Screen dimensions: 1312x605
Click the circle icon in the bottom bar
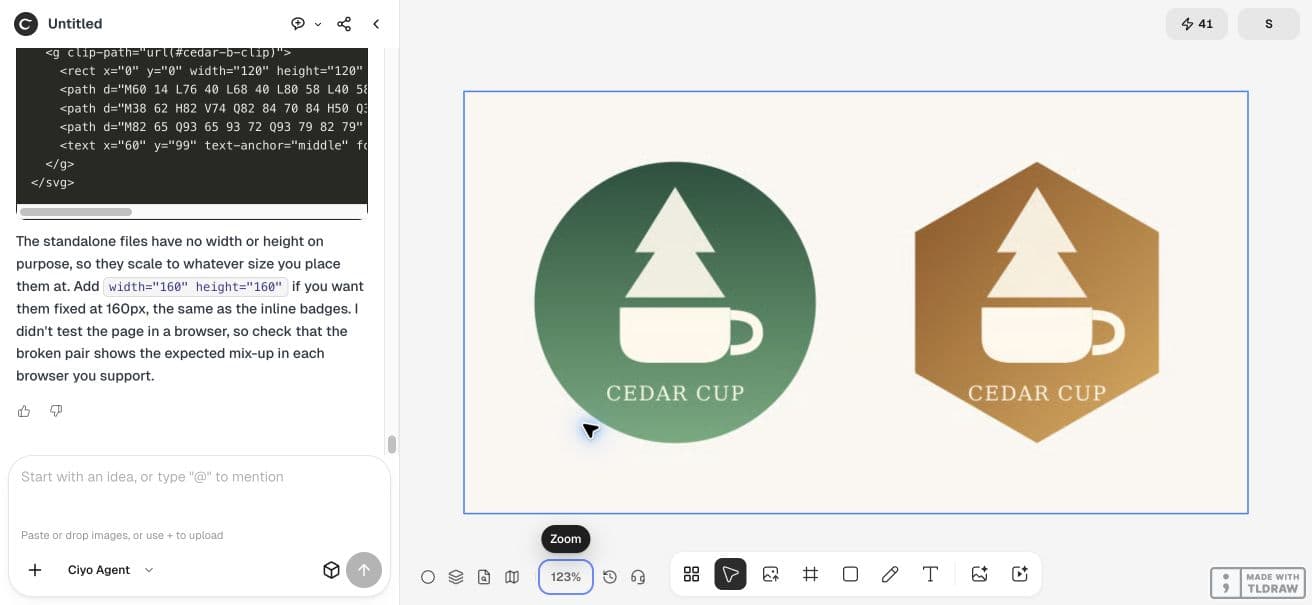click(428, 577)
